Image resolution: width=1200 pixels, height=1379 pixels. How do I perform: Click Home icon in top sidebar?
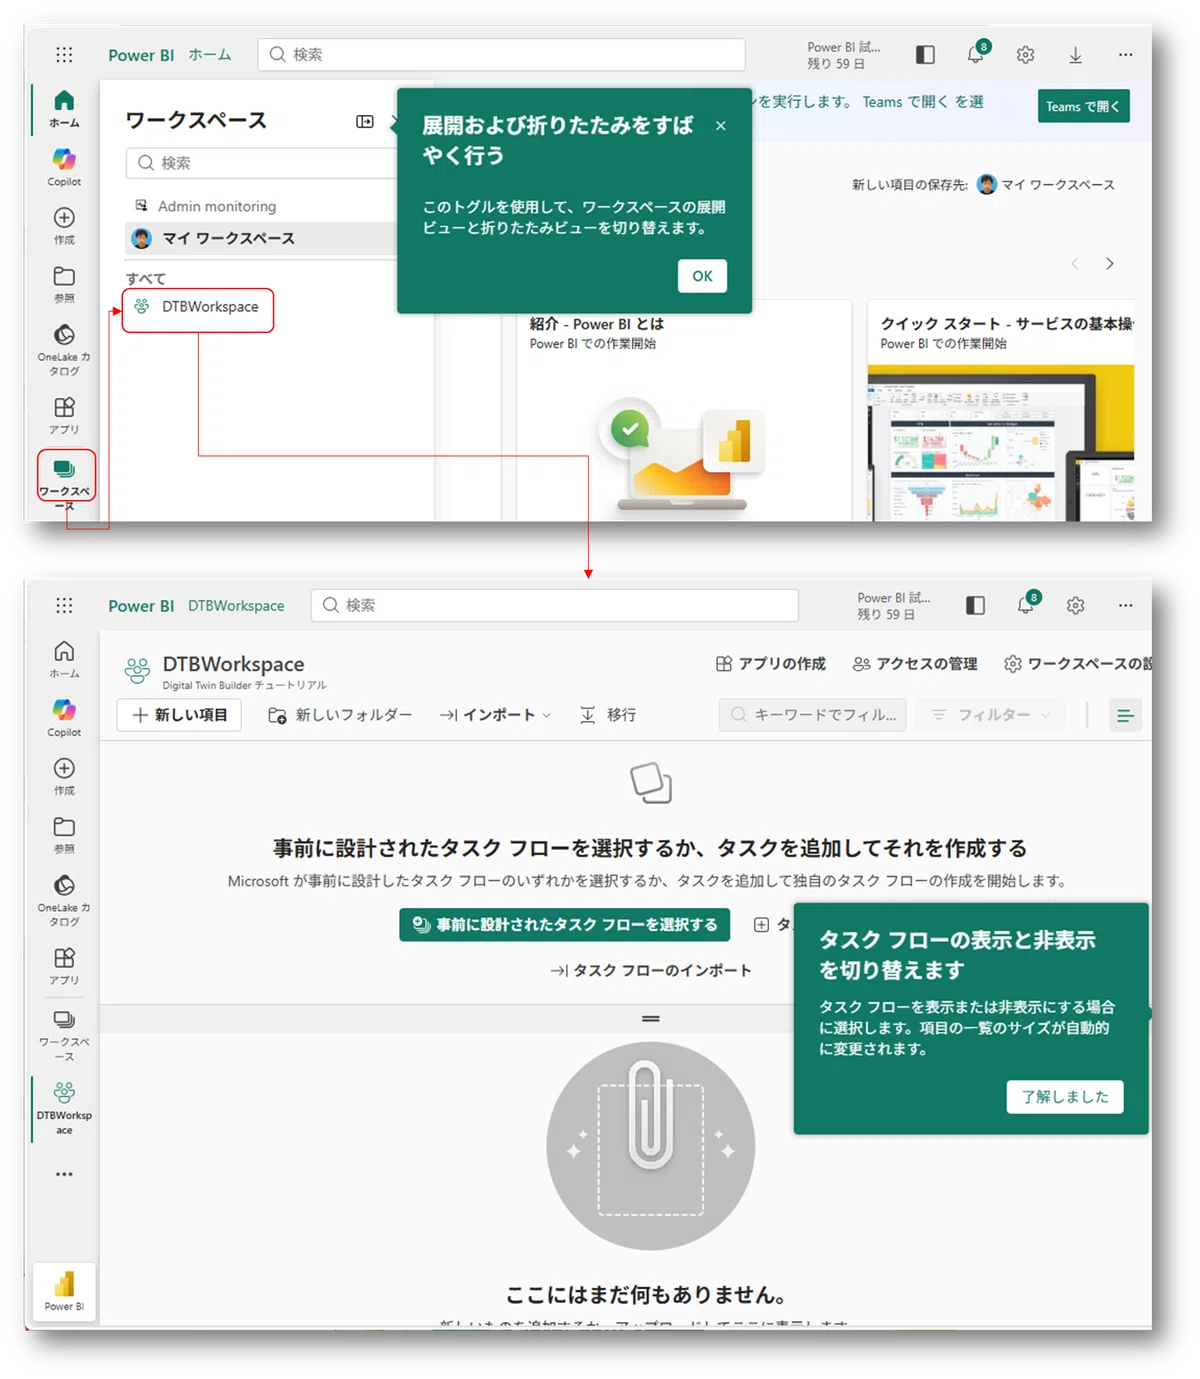click(64, 108)
